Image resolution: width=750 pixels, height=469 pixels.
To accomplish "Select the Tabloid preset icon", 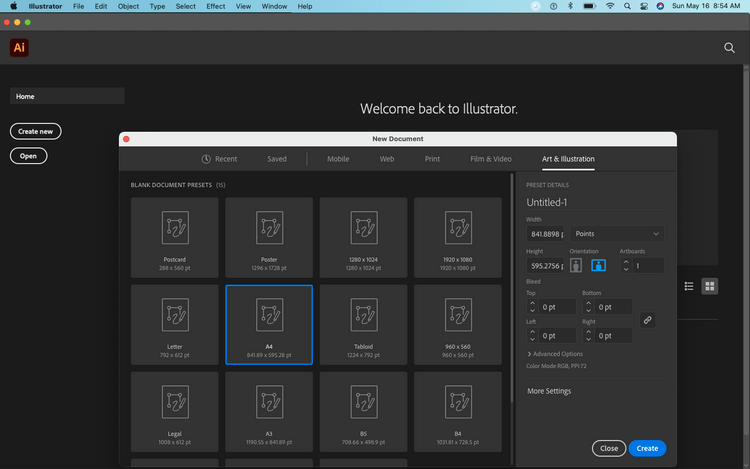I will (363, 314).
